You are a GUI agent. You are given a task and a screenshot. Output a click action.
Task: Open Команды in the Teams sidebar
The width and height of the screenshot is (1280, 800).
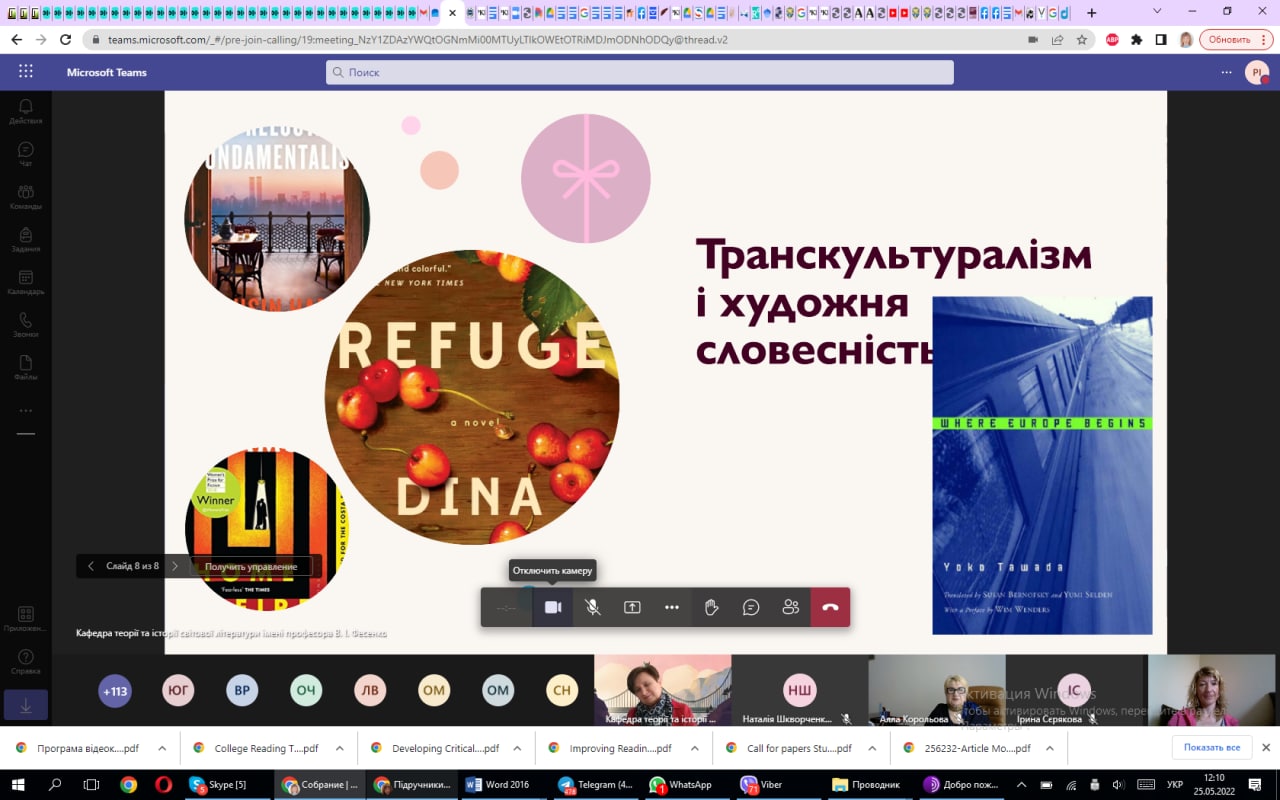[x=26, y=197]
